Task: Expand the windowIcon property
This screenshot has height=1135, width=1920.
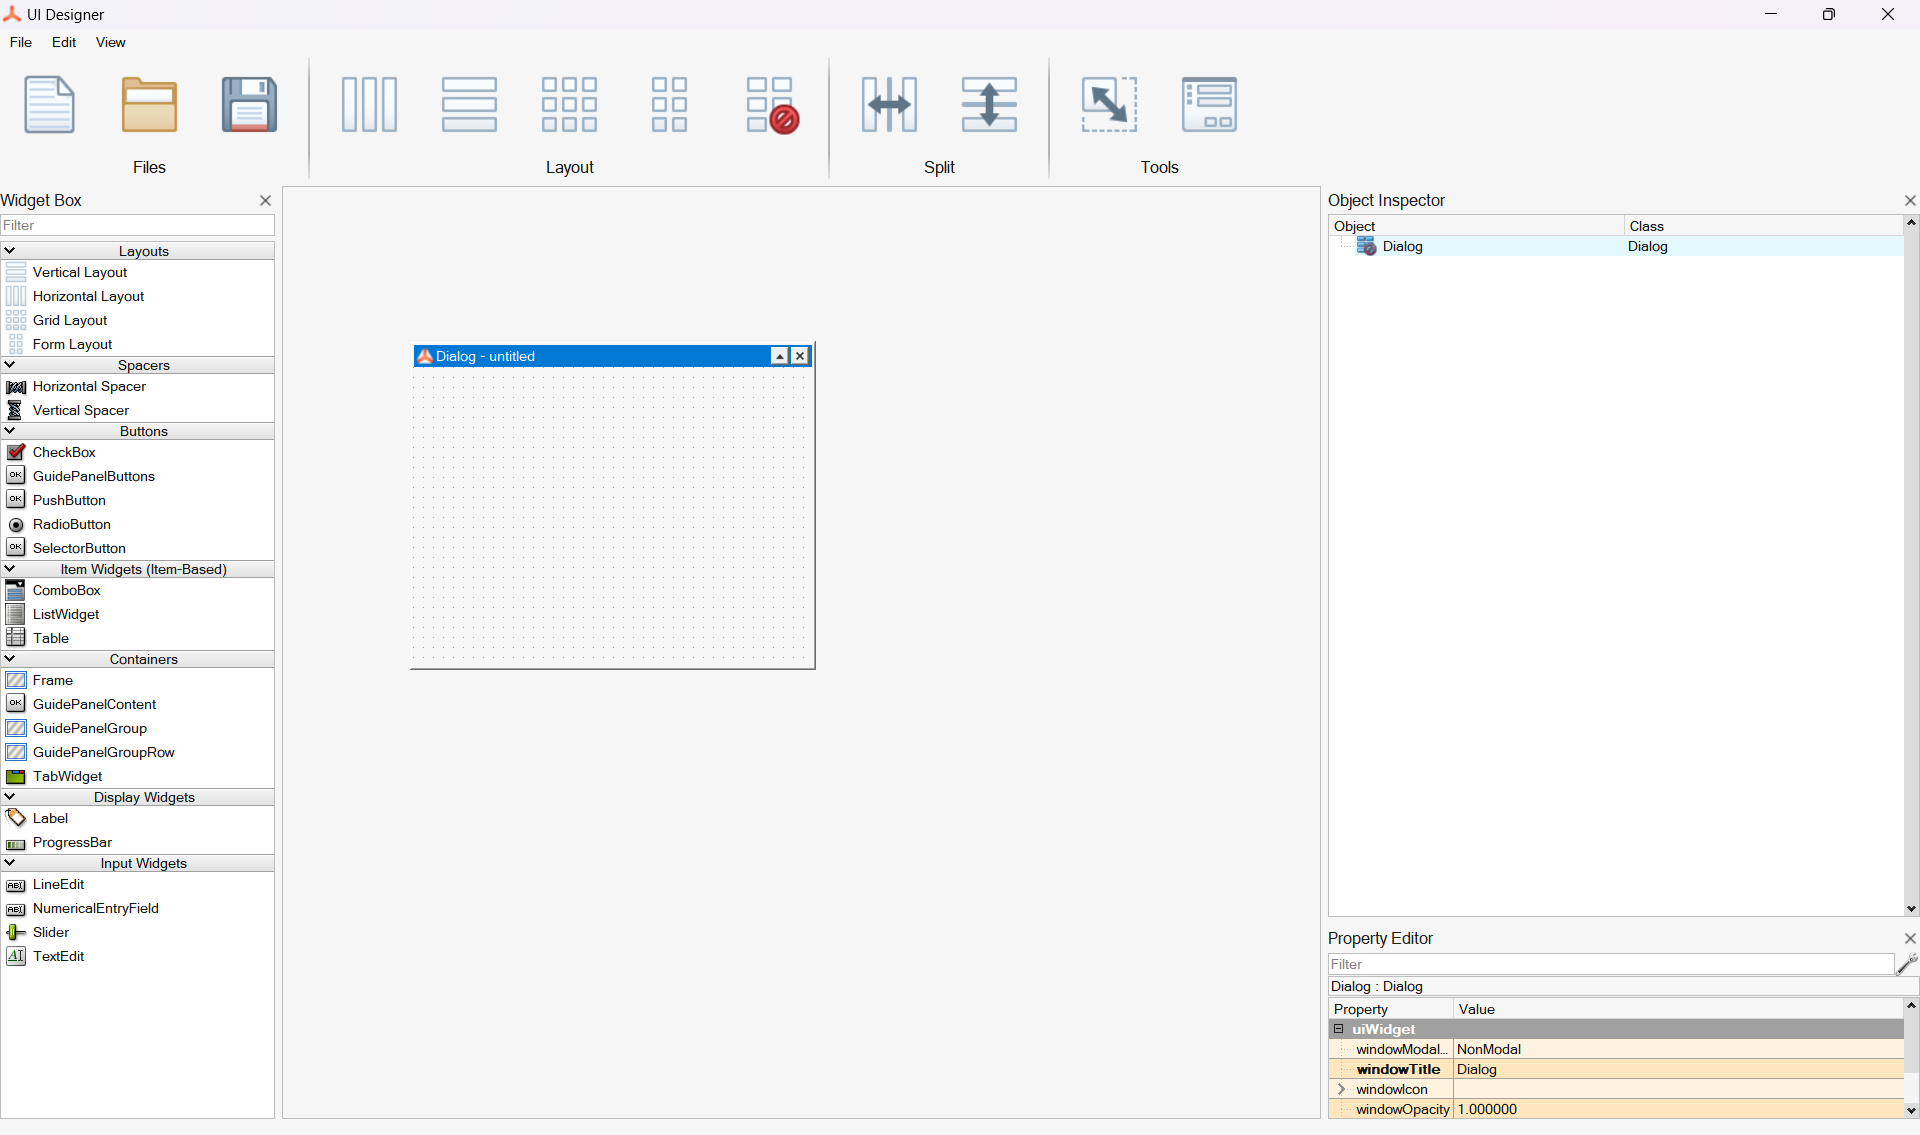Action: point(1341,1089)
